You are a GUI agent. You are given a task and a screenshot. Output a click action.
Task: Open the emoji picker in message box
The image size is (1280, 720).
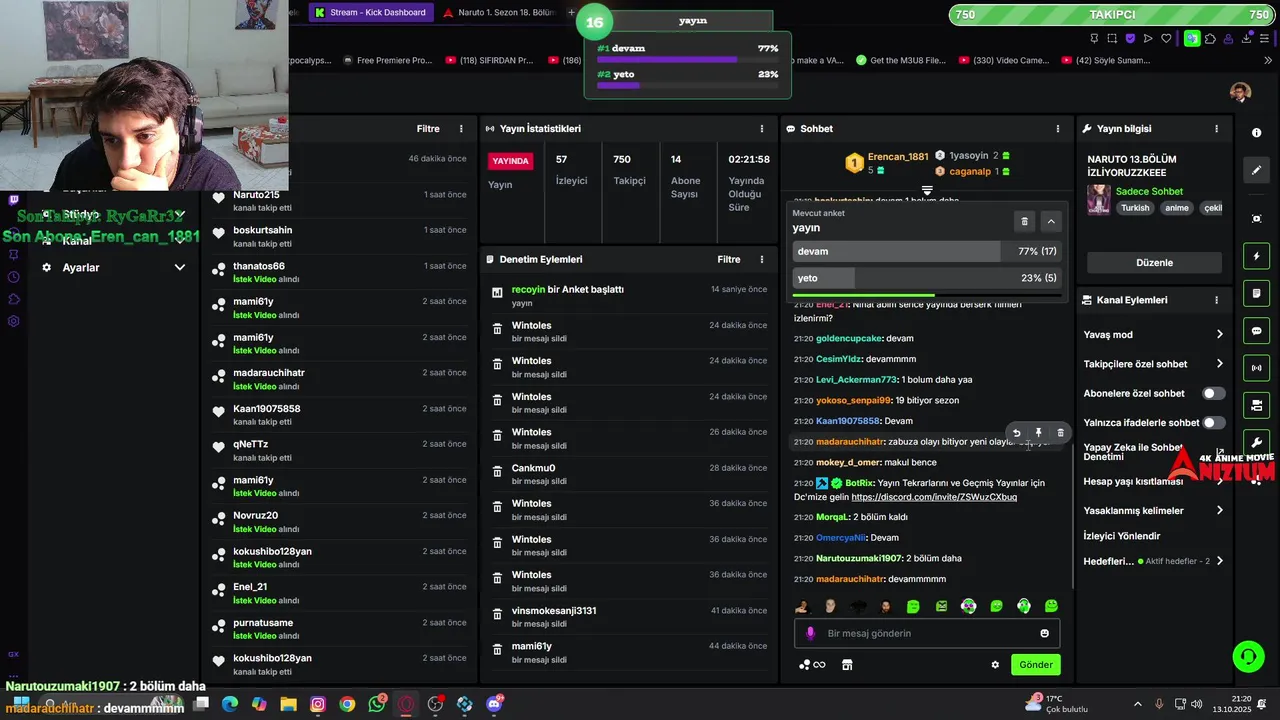1045,633
